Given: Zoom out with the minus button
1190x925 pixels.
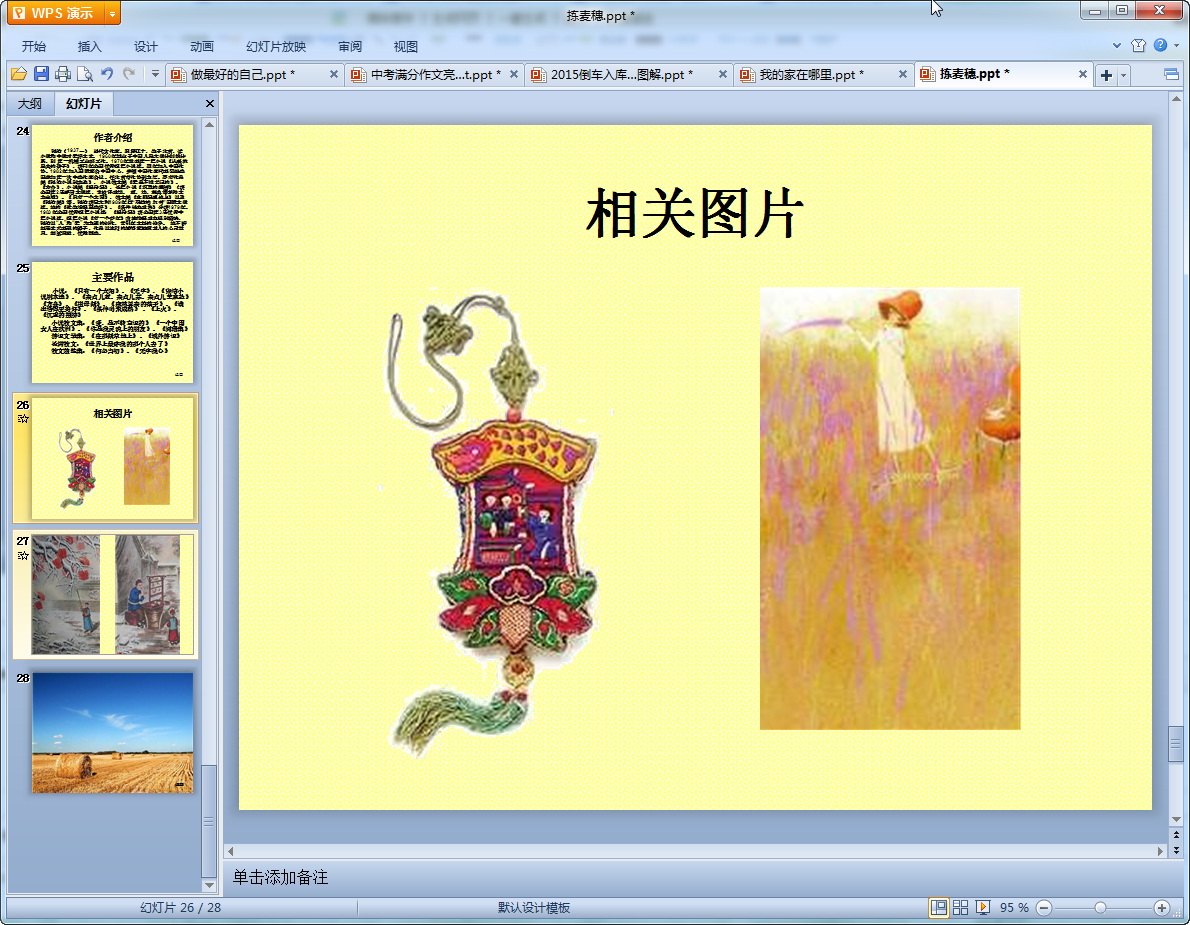Looking at the screenshot, I should coord(1044,908).
